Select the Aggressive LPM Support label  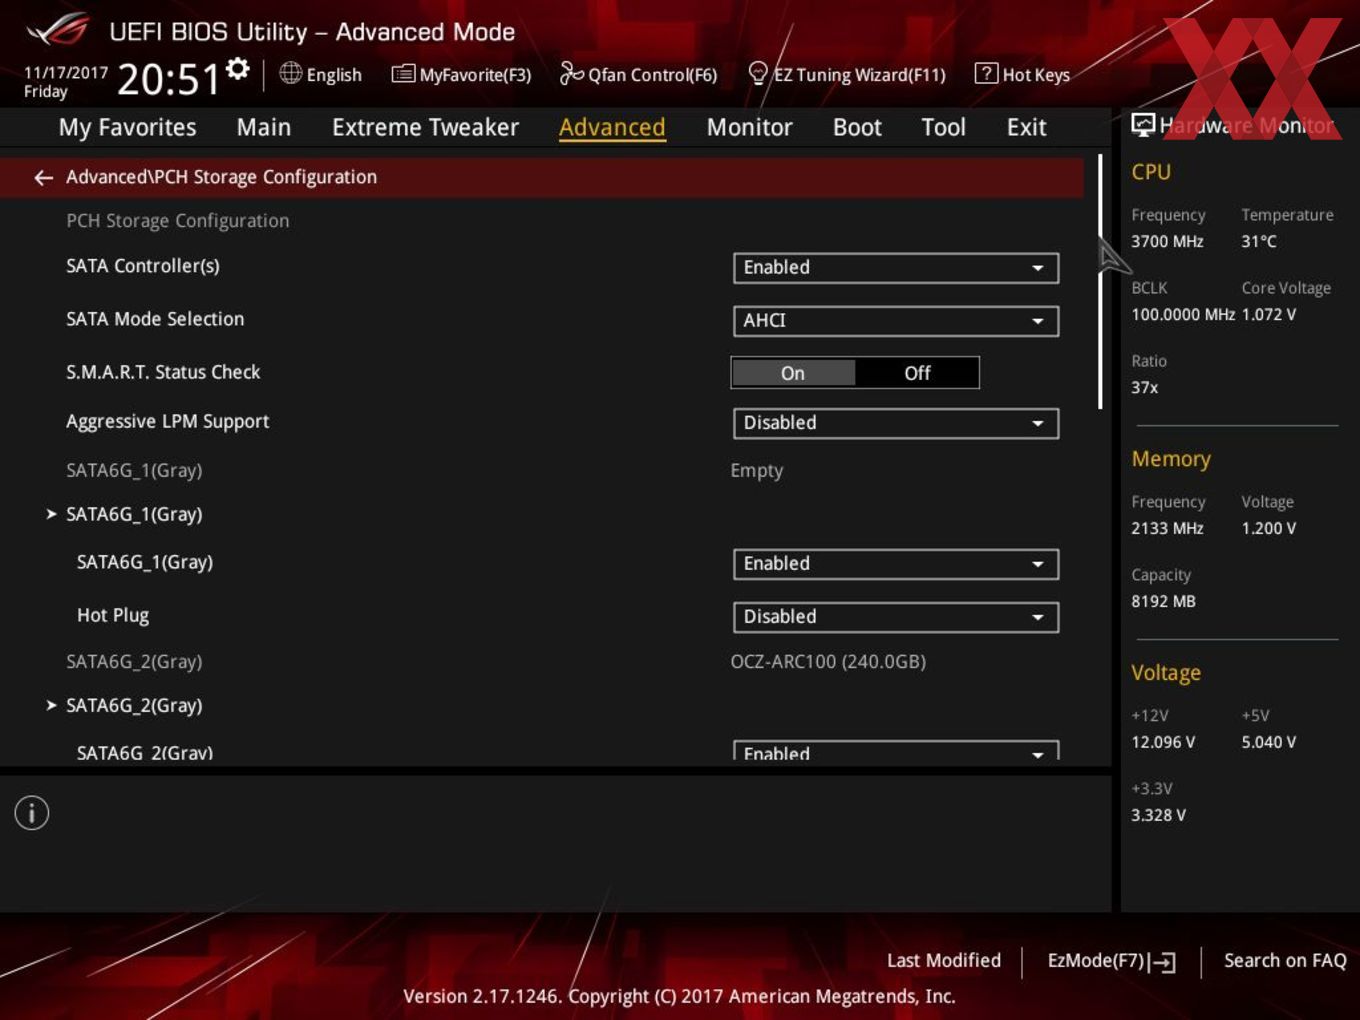(168, 422)
